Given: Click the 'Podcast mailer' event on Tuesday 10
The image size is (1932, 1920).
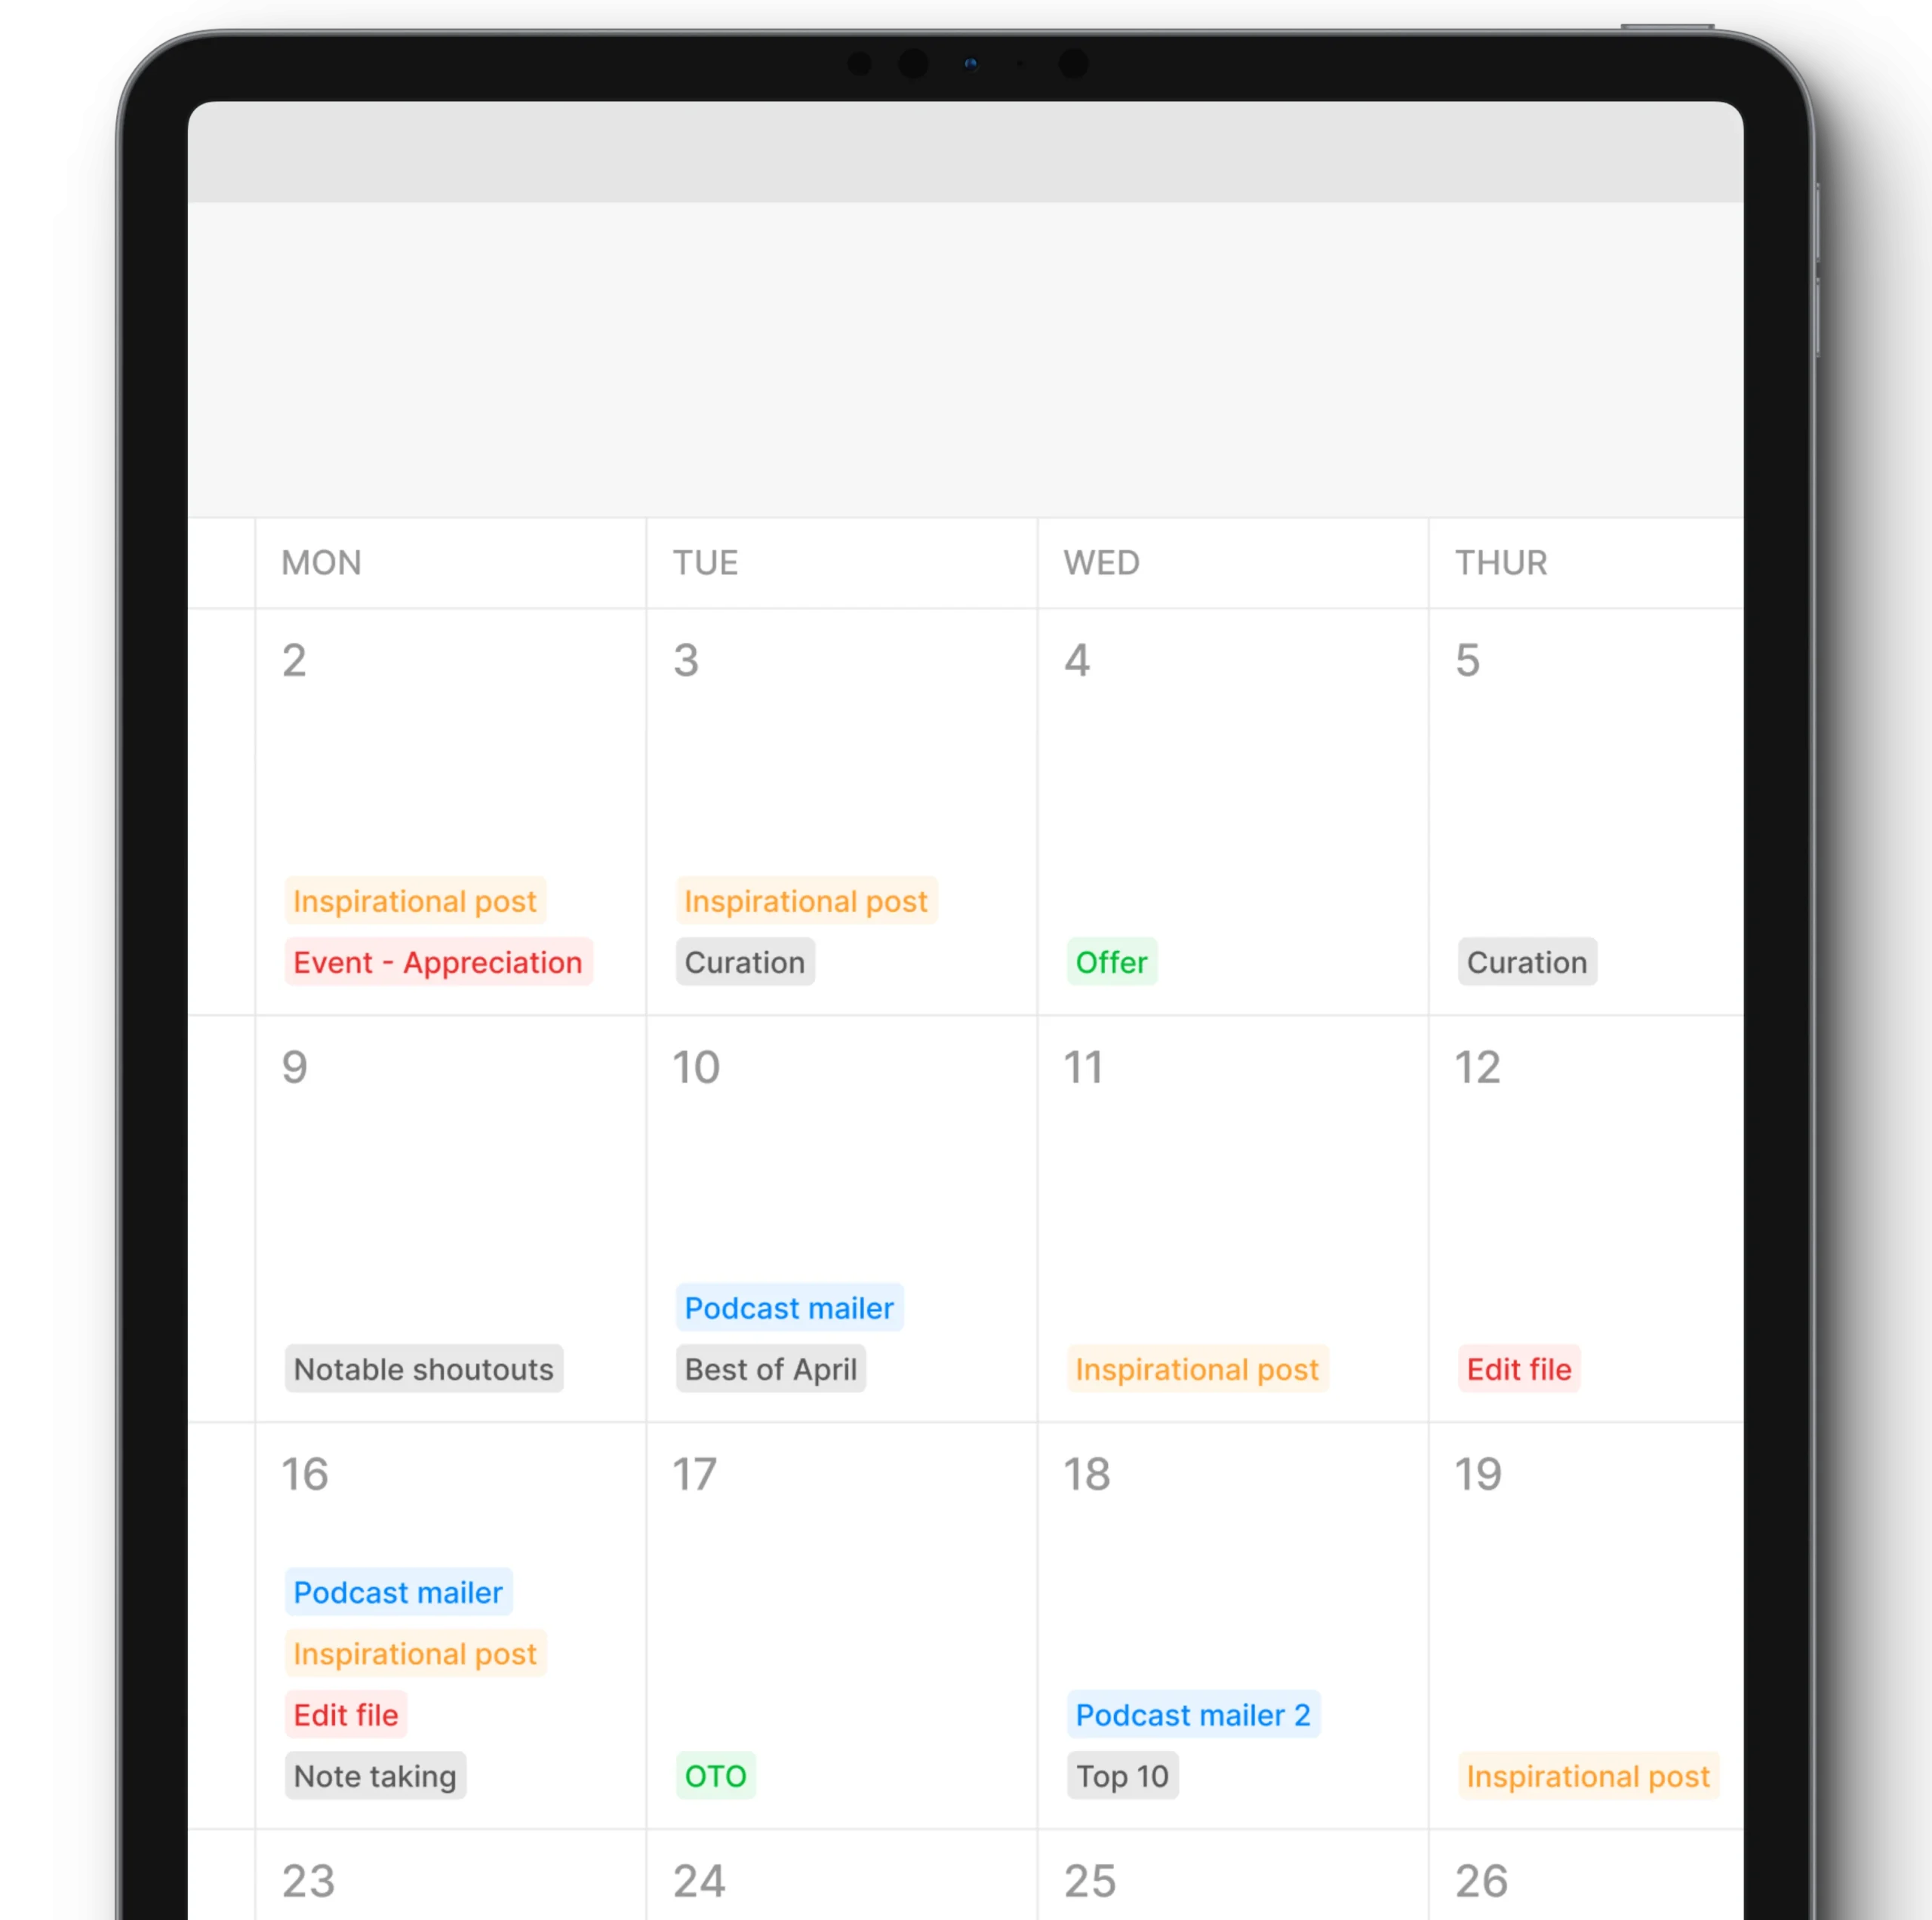Looking at the screenshot, I should pyautogui.click(x=788, y=1306).
